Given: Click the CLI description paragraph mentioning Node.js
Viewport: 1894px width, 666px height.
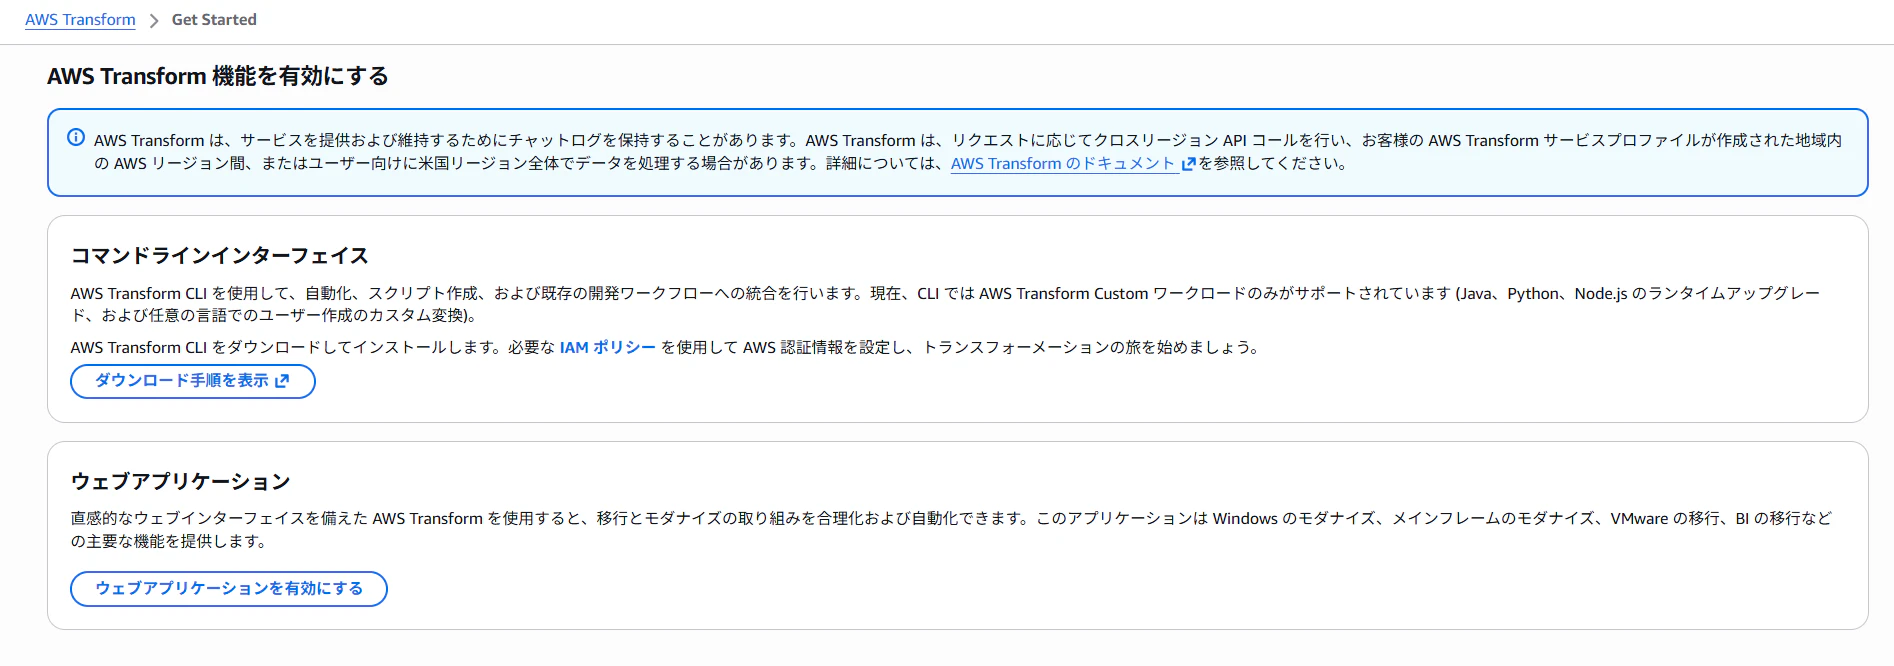Looking at the screenshot, I should pos(945,304).
